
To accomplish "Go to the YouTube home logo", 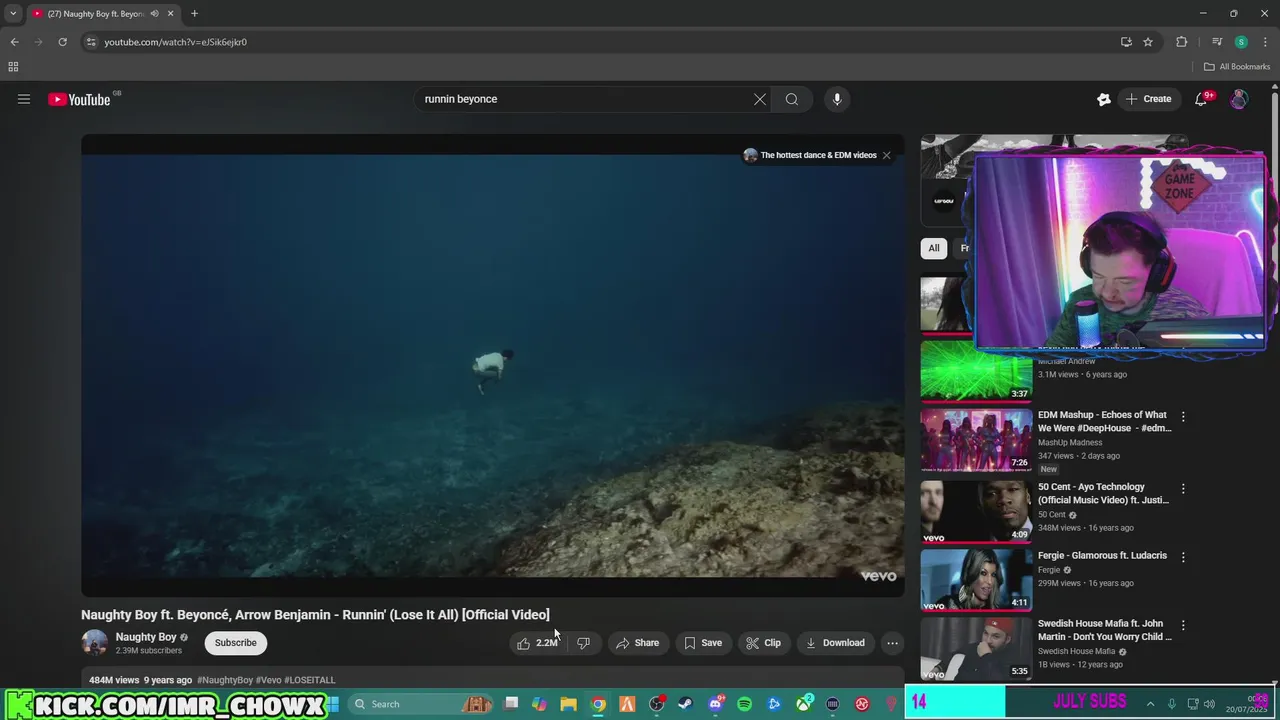I will pos(79,99).
